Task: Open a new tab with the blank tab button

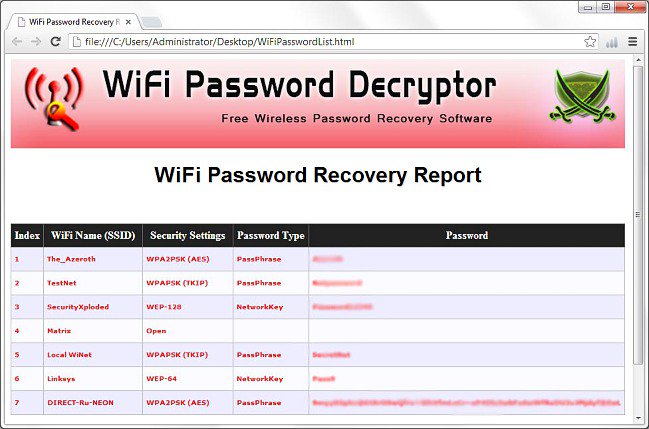Action: point(151,21)
